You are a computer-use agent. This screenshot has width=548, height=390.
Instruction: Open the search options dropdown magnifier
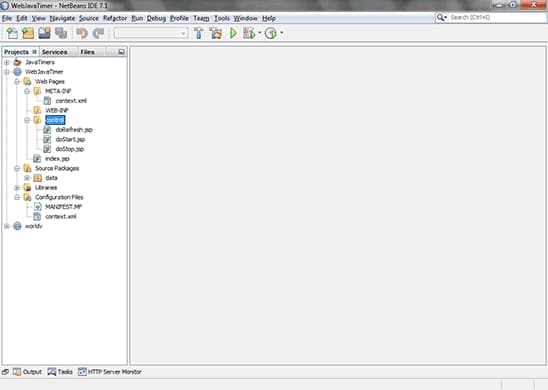441,17
